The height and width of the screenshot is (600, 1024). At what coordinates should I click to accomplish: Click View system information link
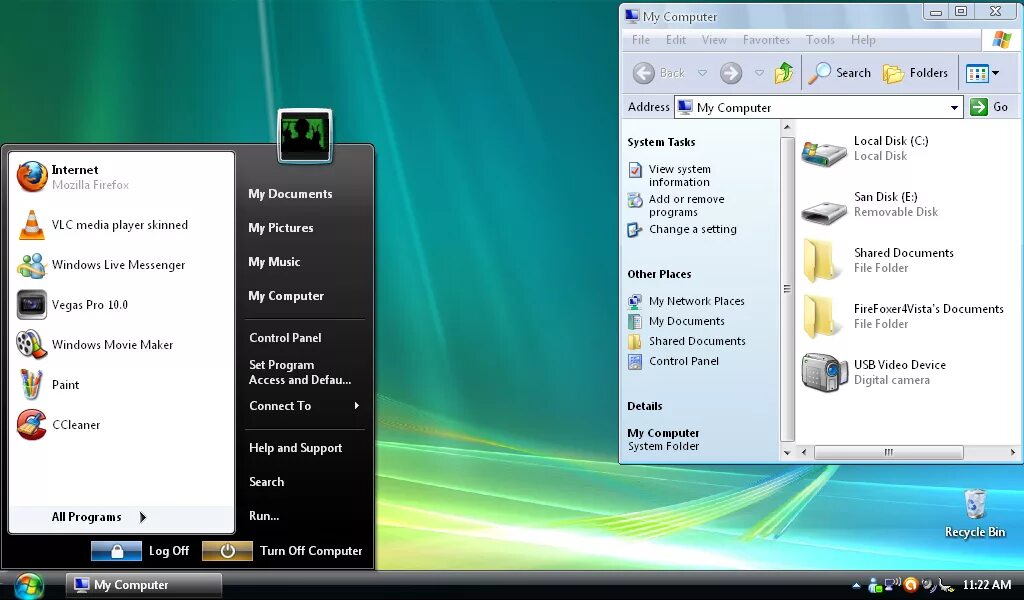coord(679,176)
